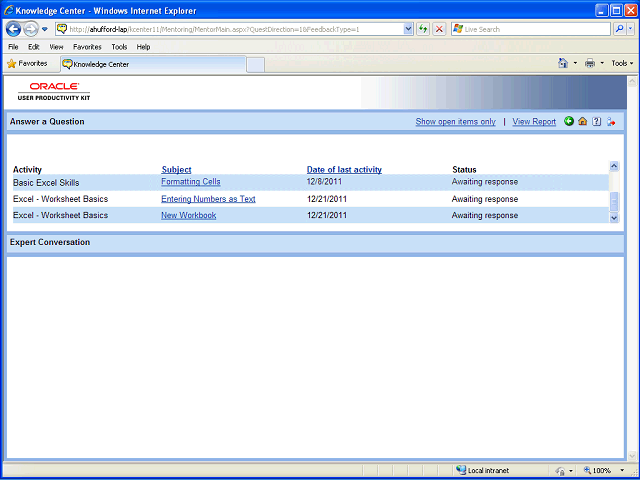Click the Oracle User Productivity Kit logo
The width and height of the screenshot is (640, 480).
(54, 91)
